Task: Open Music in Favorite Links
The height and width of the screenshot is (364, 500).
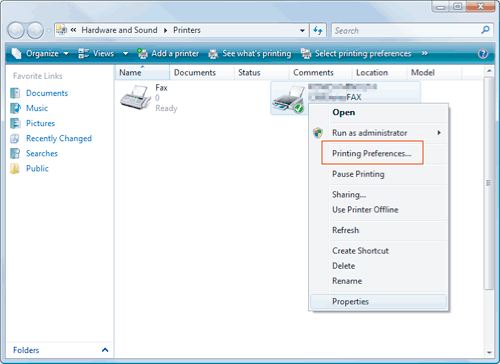Action: (37, 108)
